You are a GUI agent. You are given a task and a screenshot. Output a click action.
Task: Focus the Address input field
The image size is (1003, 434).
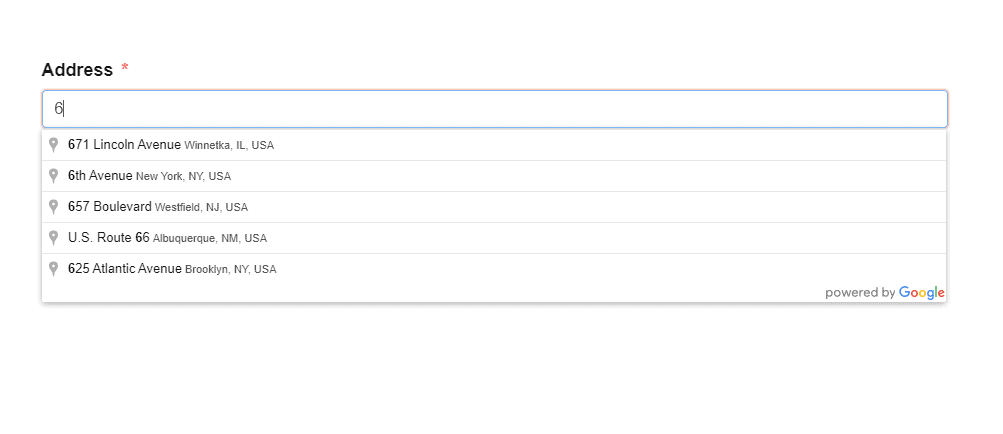click(x=494, y=109)
